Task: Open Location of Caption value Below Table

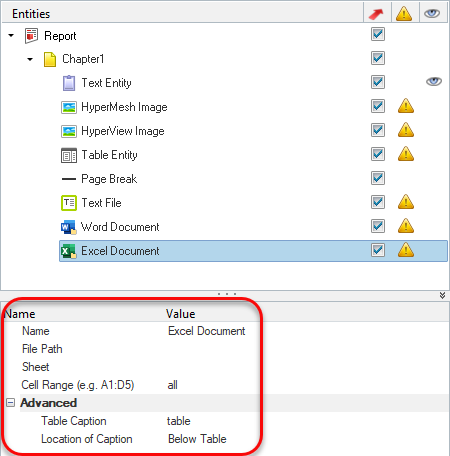Action: point(197,439)
